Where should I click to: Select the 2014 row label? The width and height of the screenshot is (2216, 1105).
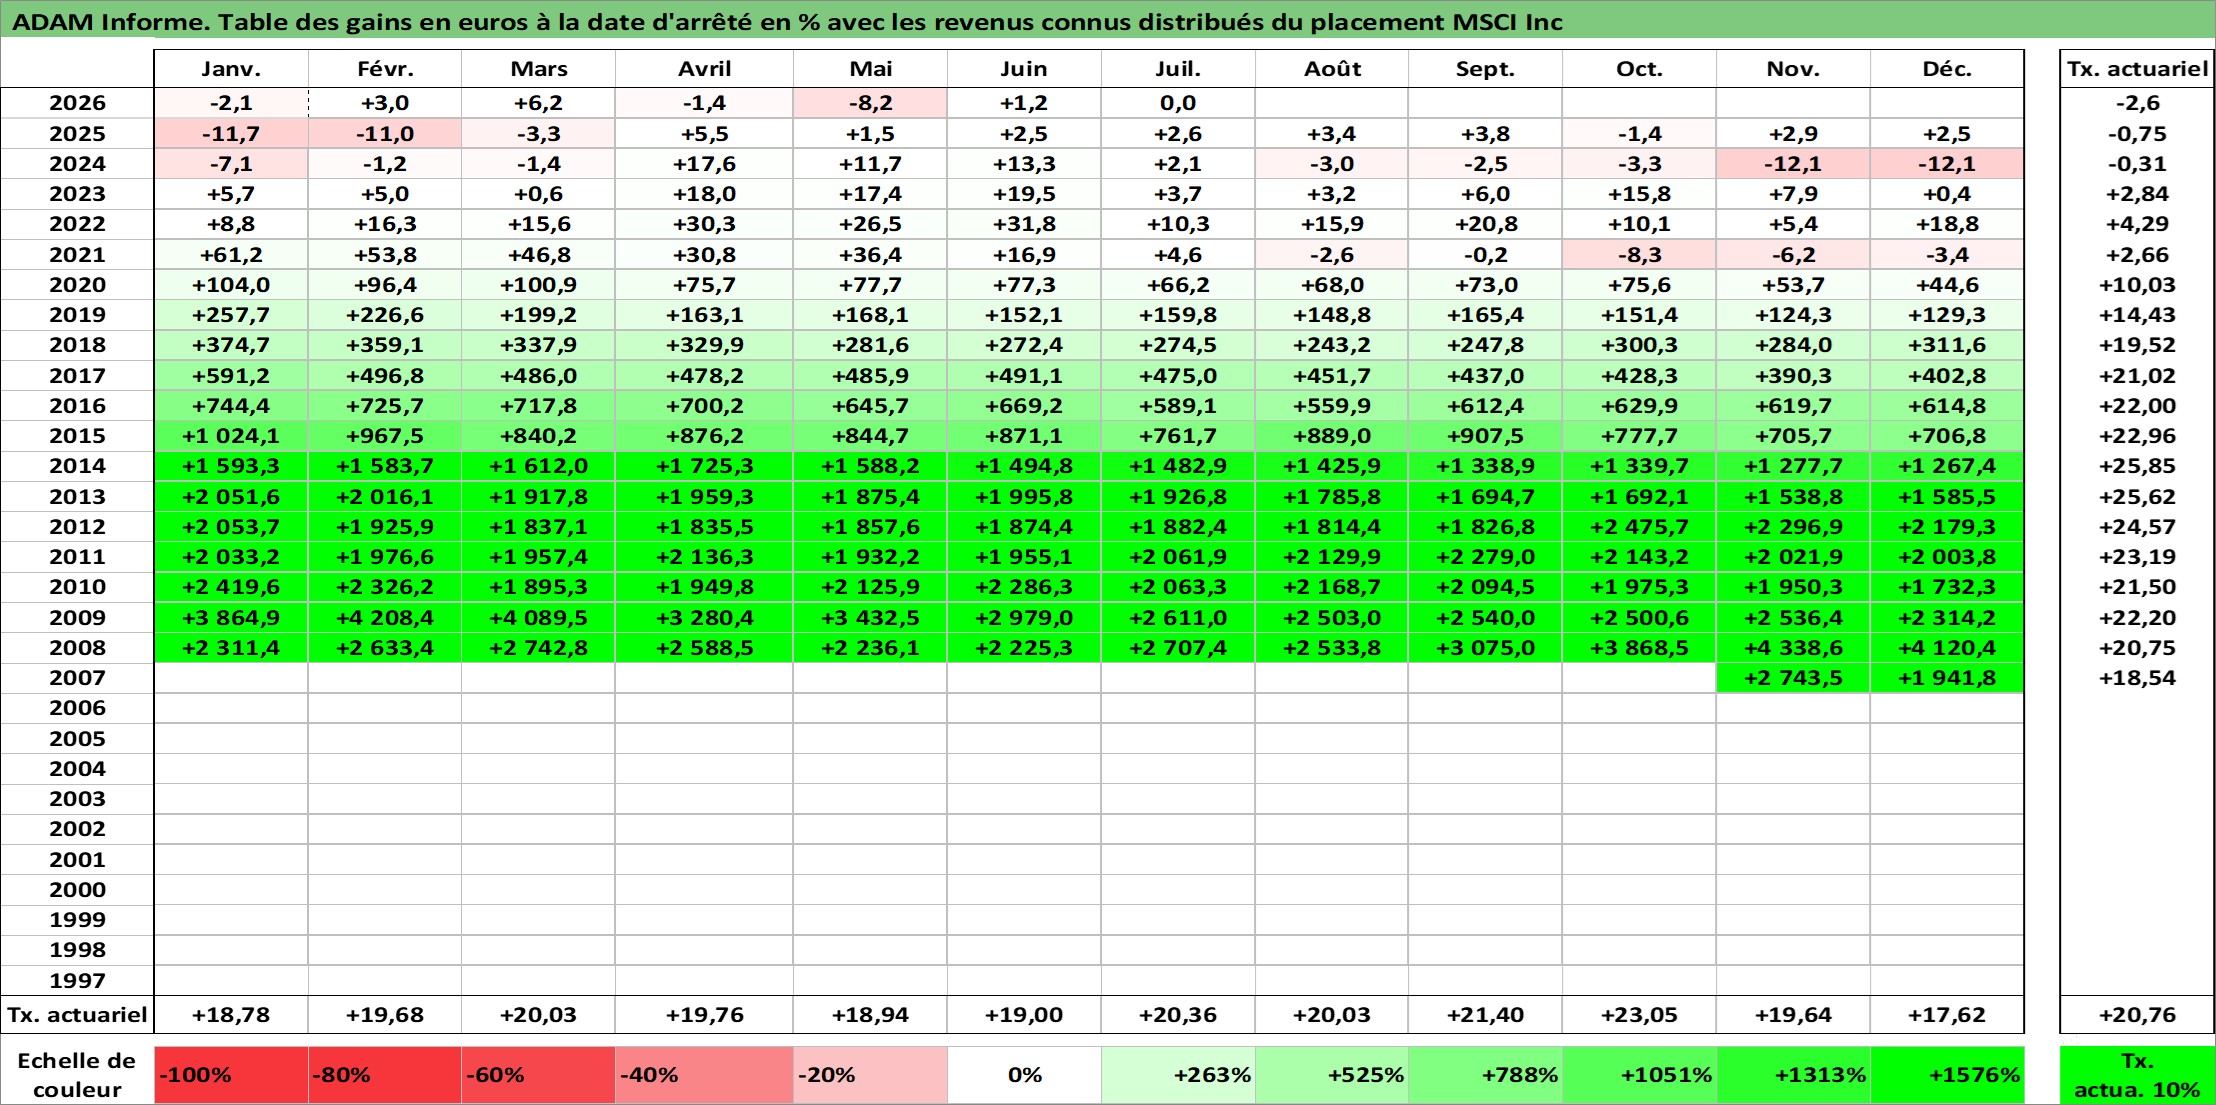pos(77,466)
